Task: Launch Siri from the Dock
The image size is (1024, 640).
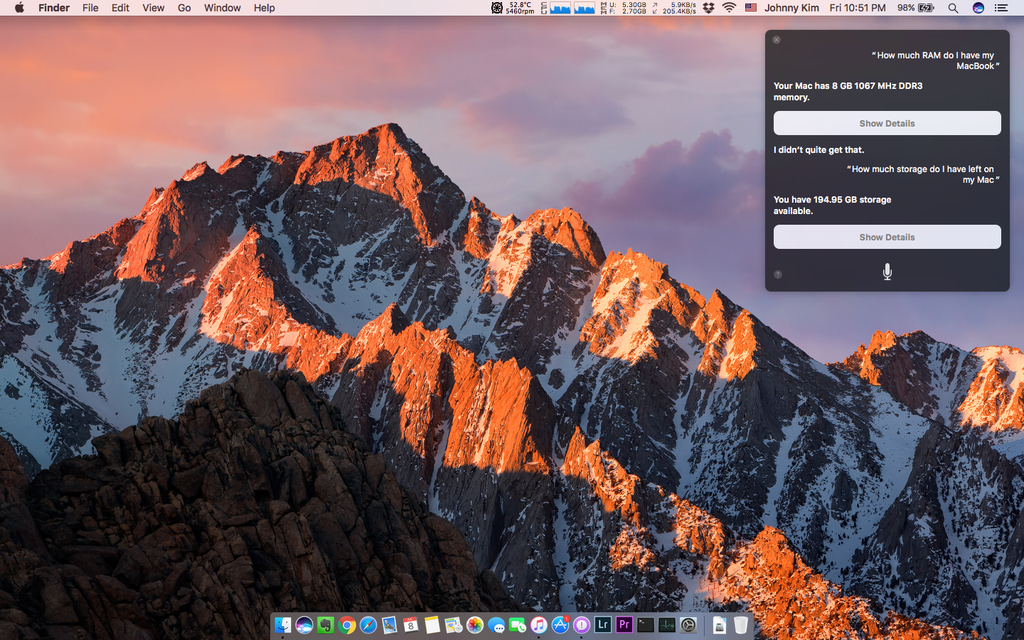Action: click(304, 625)
